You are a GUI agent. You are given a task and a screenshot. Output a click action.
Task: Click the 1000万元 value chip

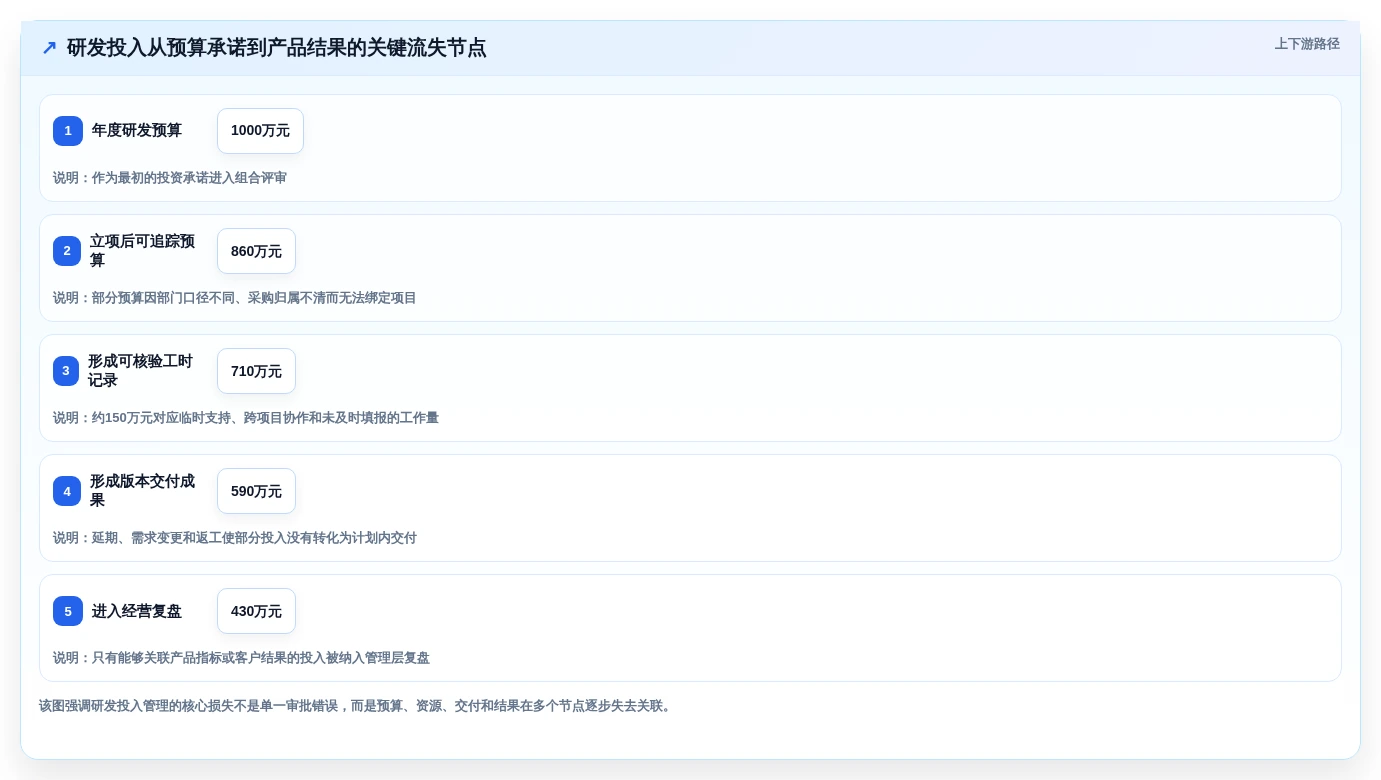[260, 131]
